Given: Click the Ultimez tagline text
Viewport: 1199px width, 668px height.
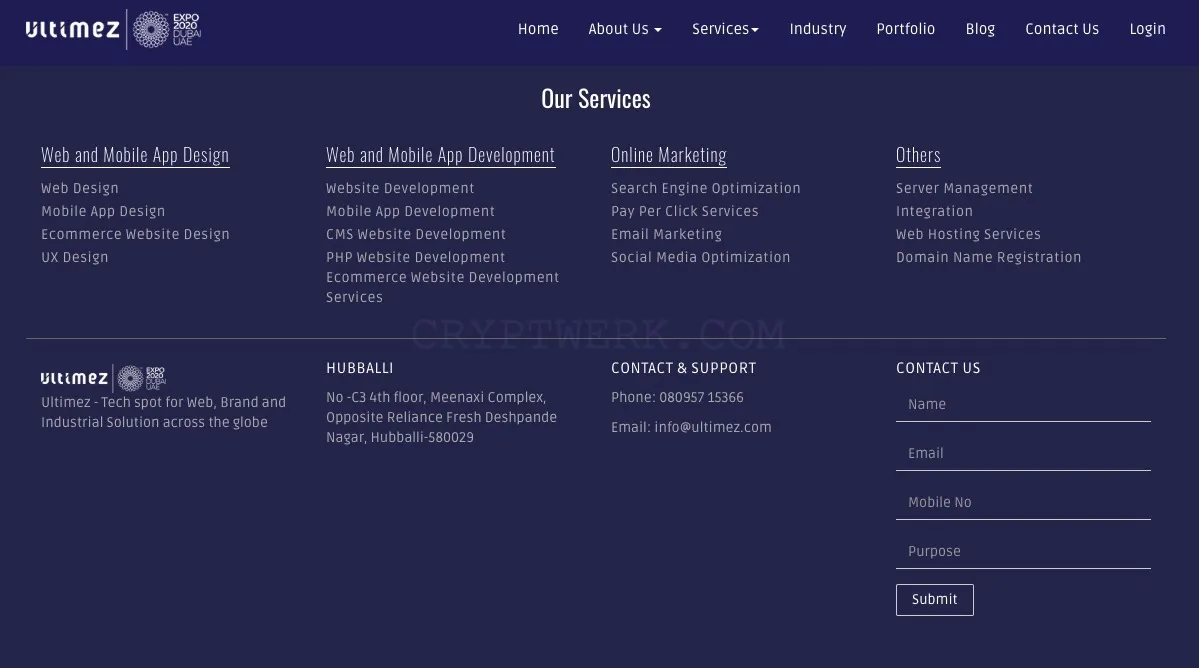Looking at the screenshot, I should tap(163, 412).
